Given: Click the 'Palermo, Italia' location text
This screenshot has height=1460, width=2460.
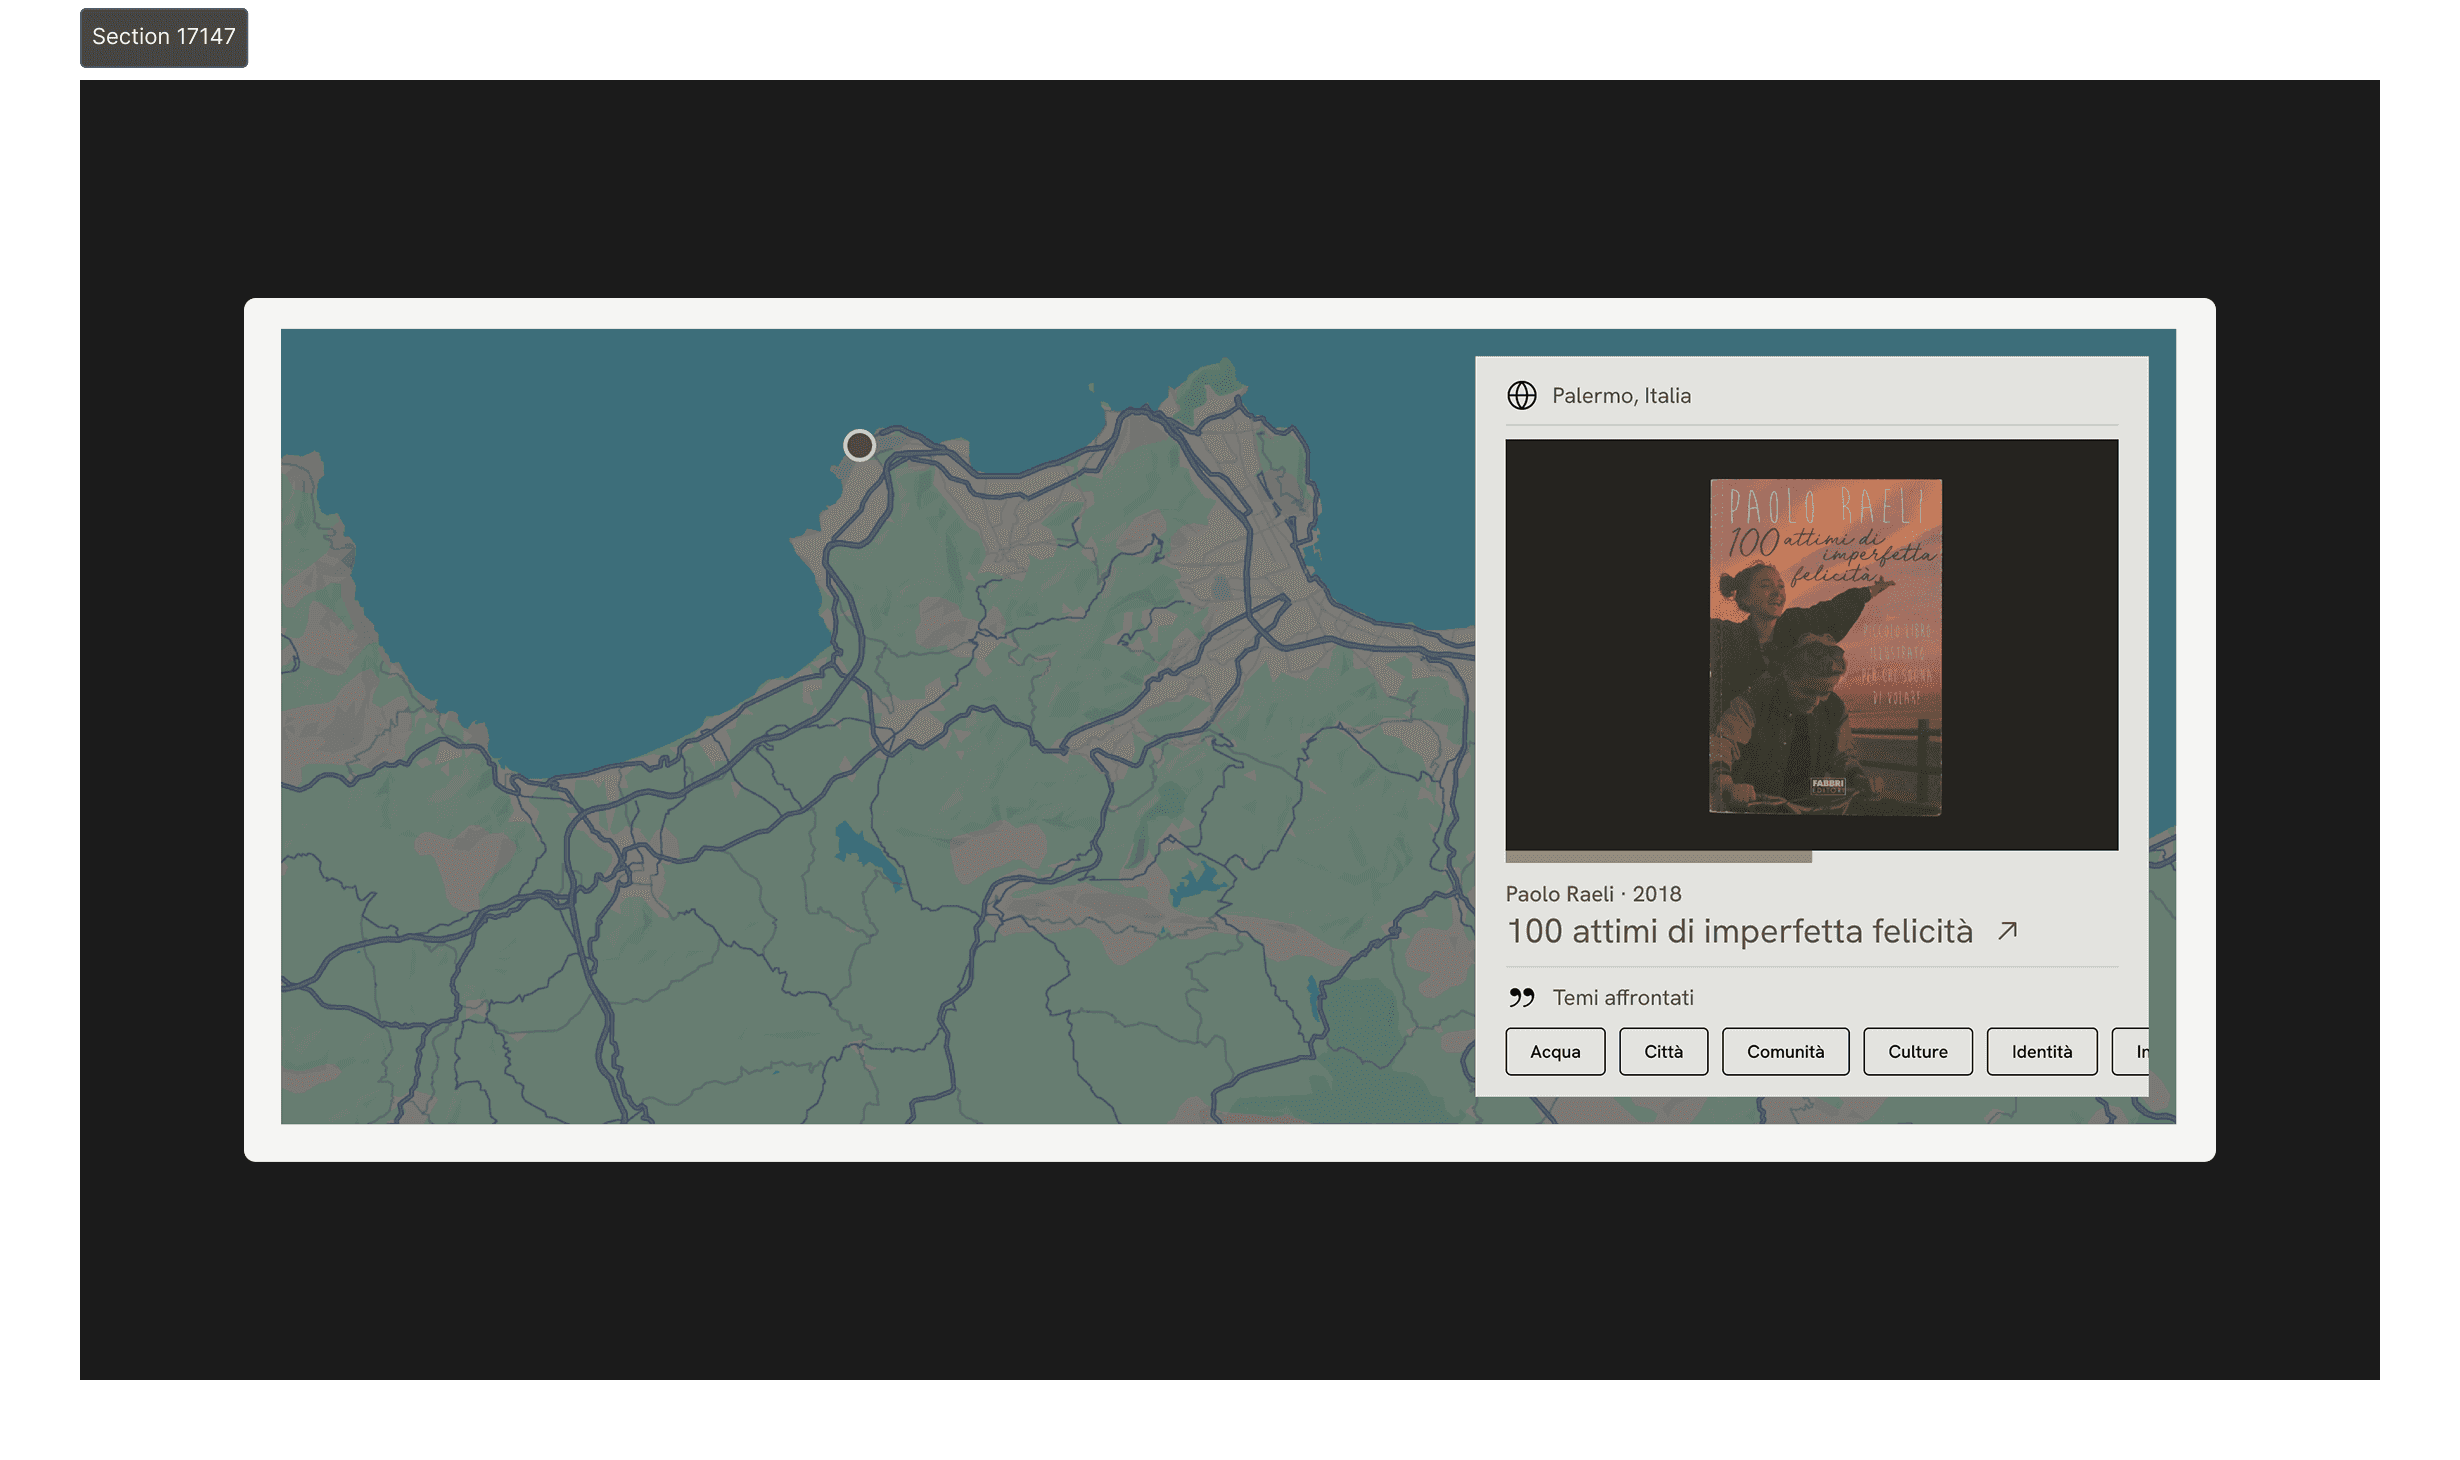Looking at the screenshot, I should pyautogui.click(x=1621, y=396).
